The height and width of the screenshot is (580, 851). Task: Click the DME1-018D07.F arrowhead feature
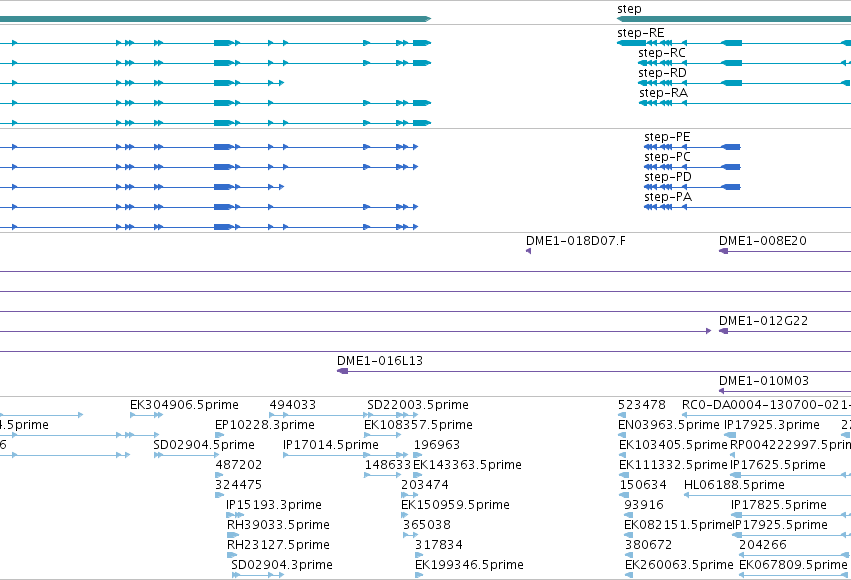tap(529, 251)
